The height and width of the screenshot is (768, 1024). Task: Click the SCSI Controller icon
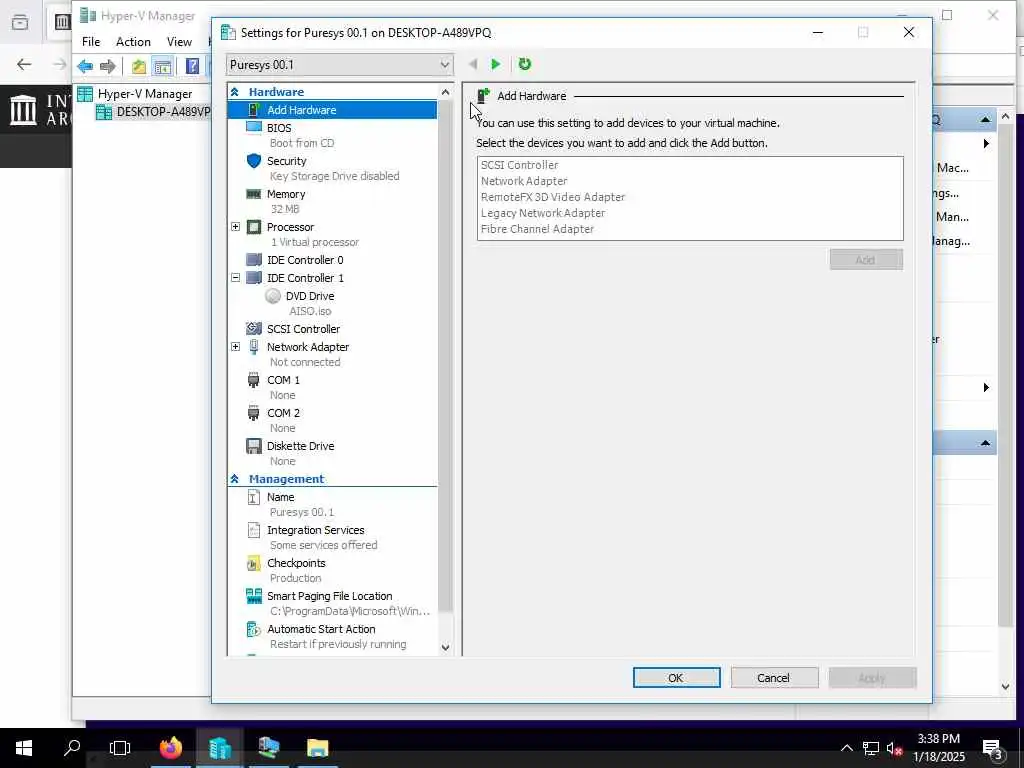coord(253,328)
